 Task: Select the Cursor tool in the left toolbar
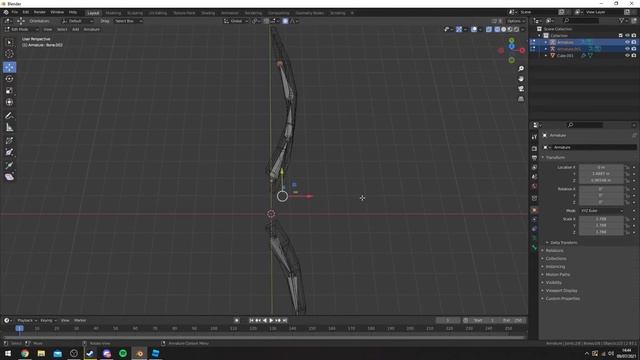pyautogui.click(x=9, y=54)
